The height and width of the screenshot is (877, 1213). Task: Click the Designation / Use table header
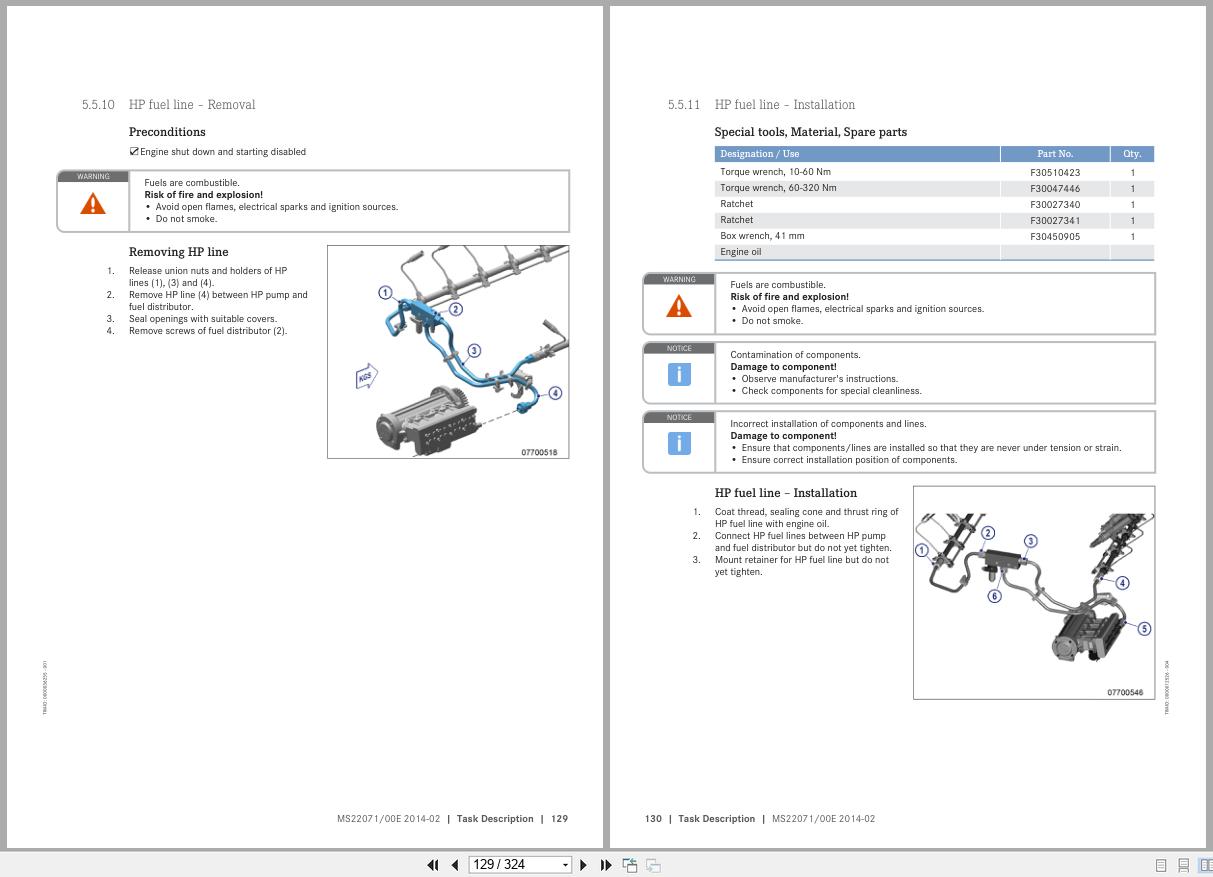[x=857, y=154]
